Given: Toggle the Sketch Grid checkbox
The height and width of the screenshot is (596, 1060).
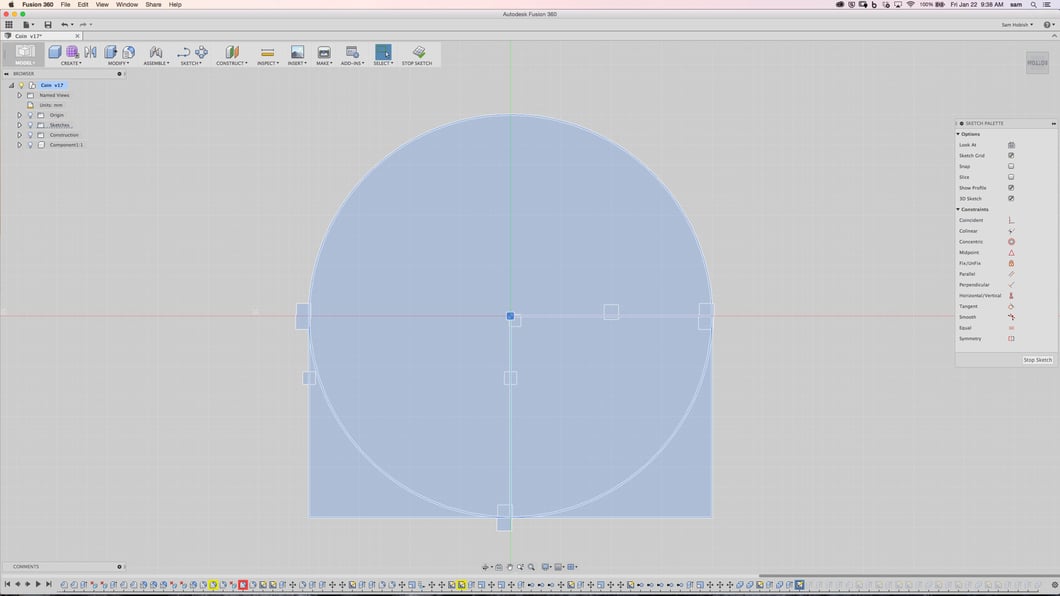Looking at the screenshot, I should (x=1011, y=156).
